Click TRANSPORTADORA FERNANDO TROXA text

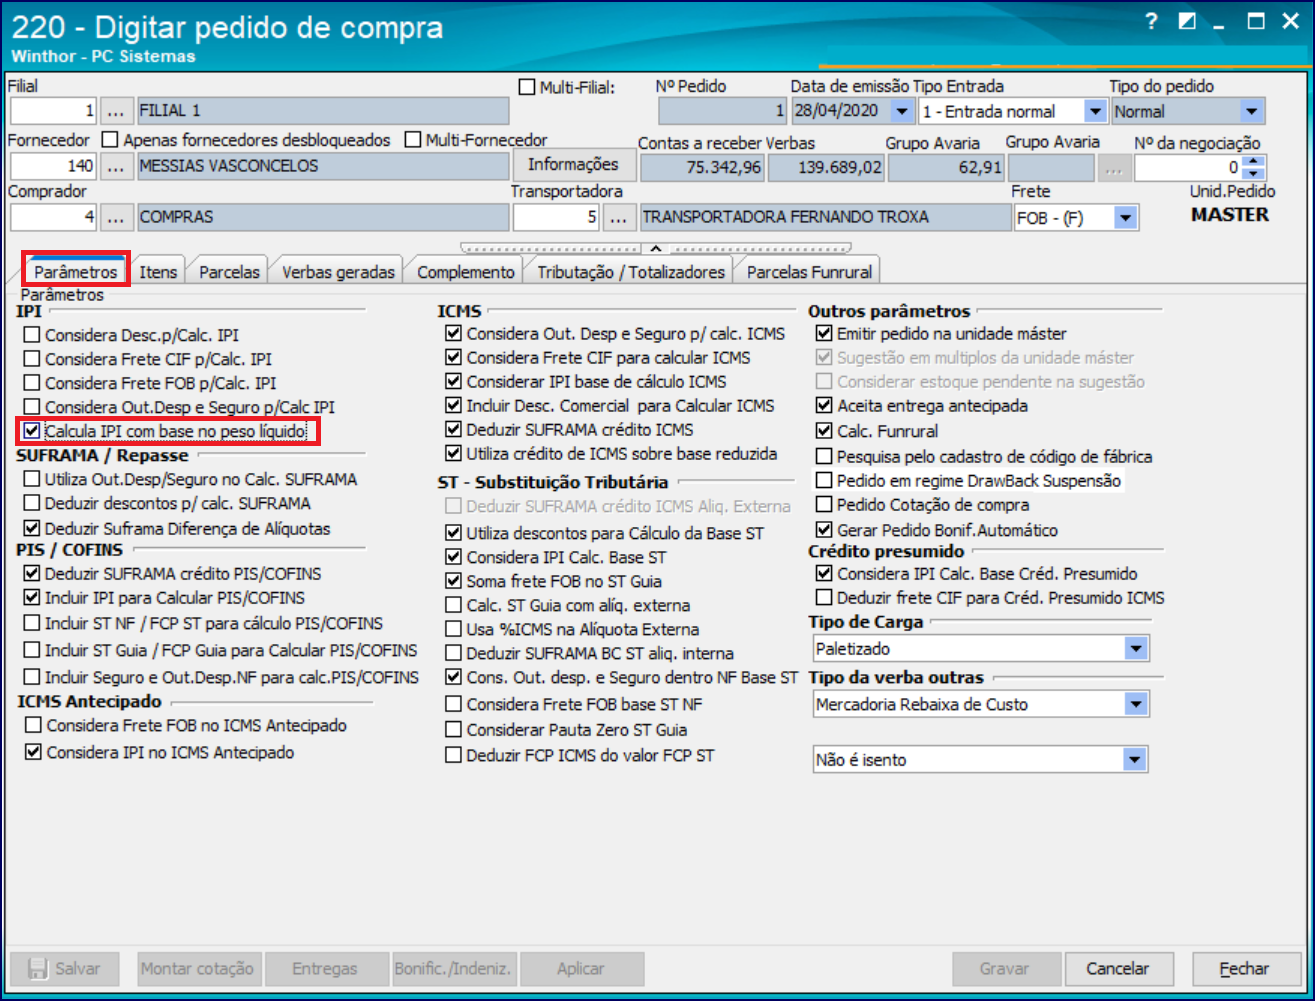tap(786, 217)
